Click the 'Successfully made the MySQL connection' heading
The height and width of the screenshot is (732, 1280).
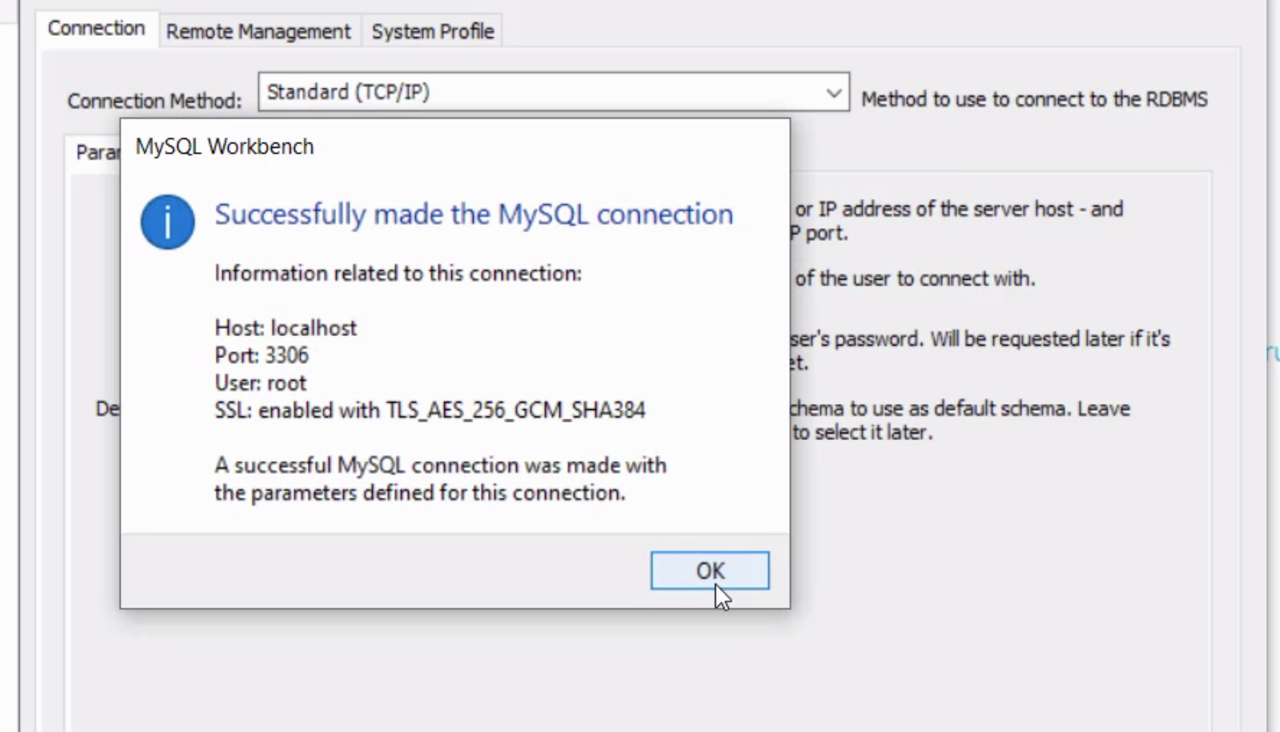(x=473, y=214)
